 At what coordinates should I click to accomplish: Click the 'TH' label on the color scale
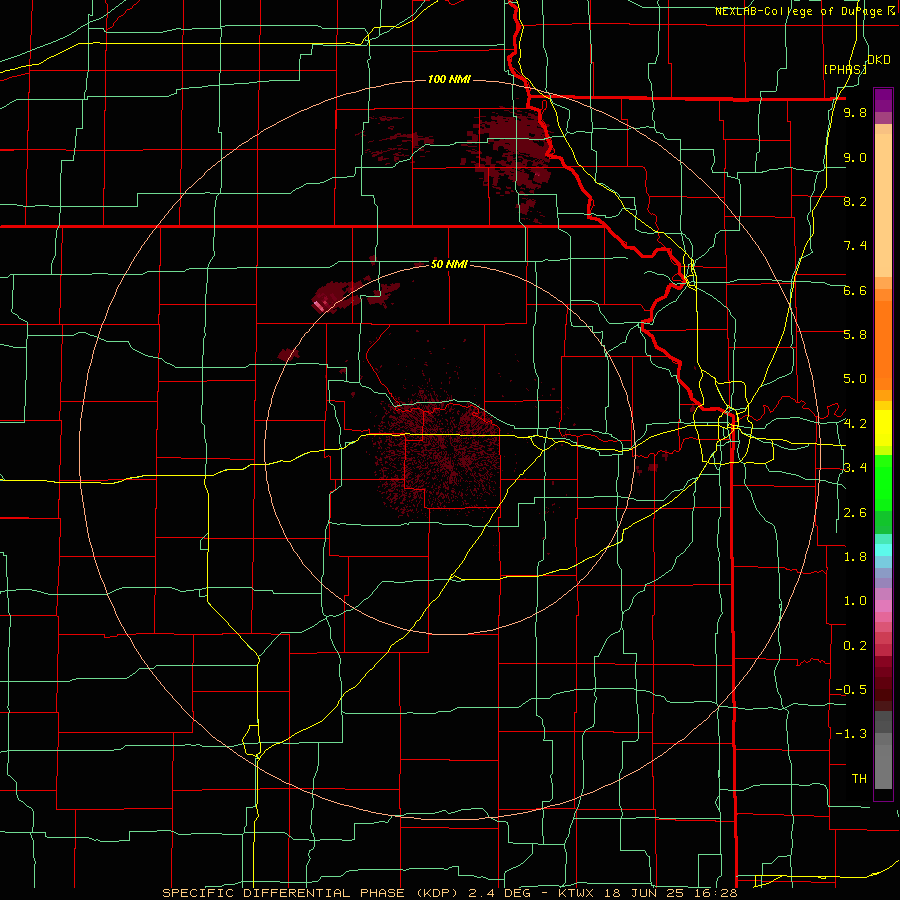[859, 779]
